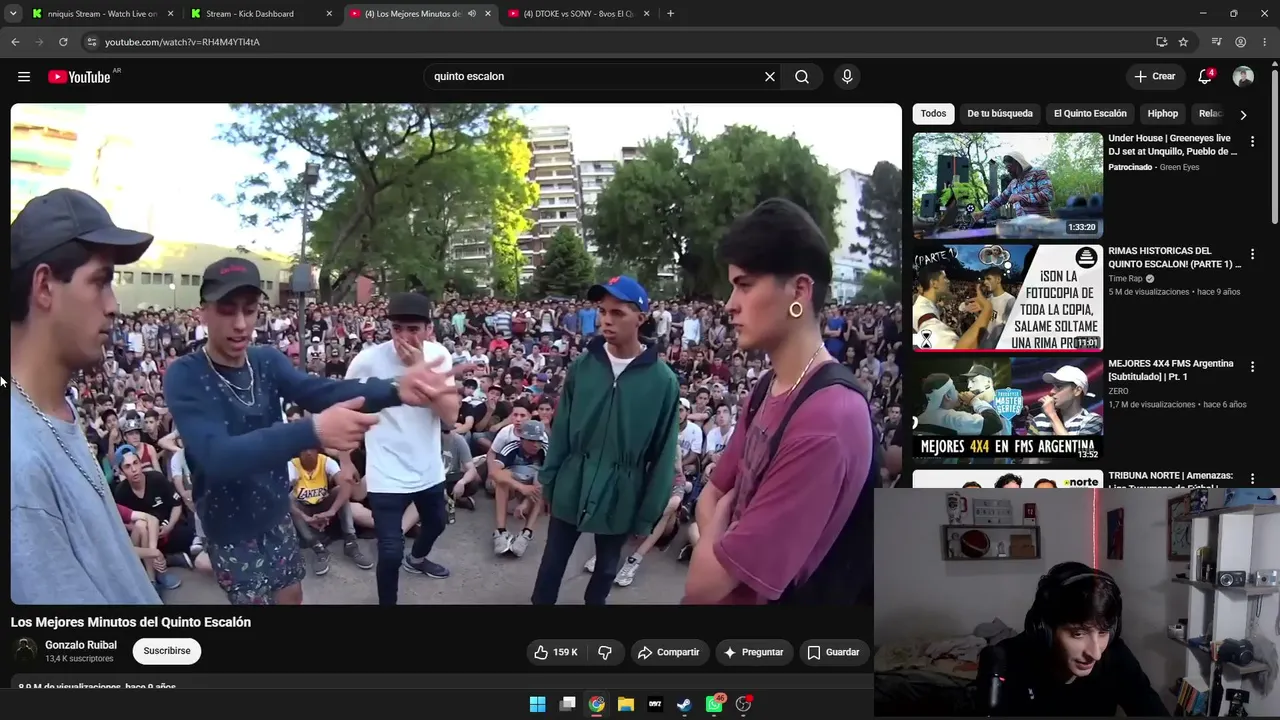
Task: Click the video player to pause
Action: [x=456, y=354]
